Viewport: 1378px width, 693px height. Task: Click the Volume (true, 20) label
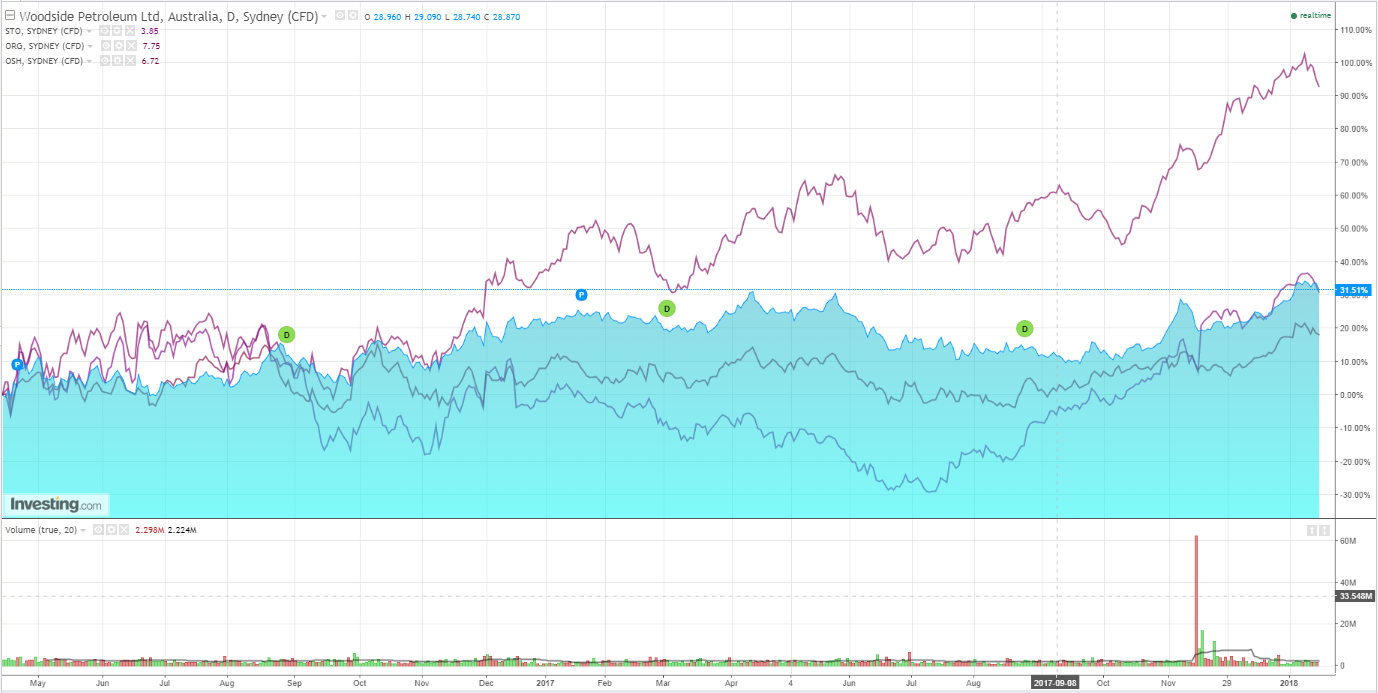[x=41, y=530]
